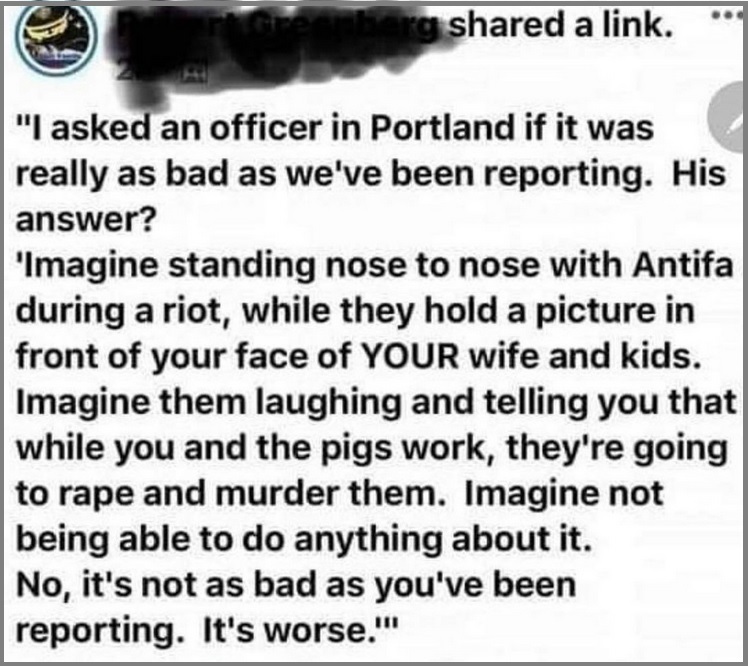This screenshot has height=666, width=748.
Task: Click the line "Imagine them laughing and telling you"
Action: [x=376, y=403]
